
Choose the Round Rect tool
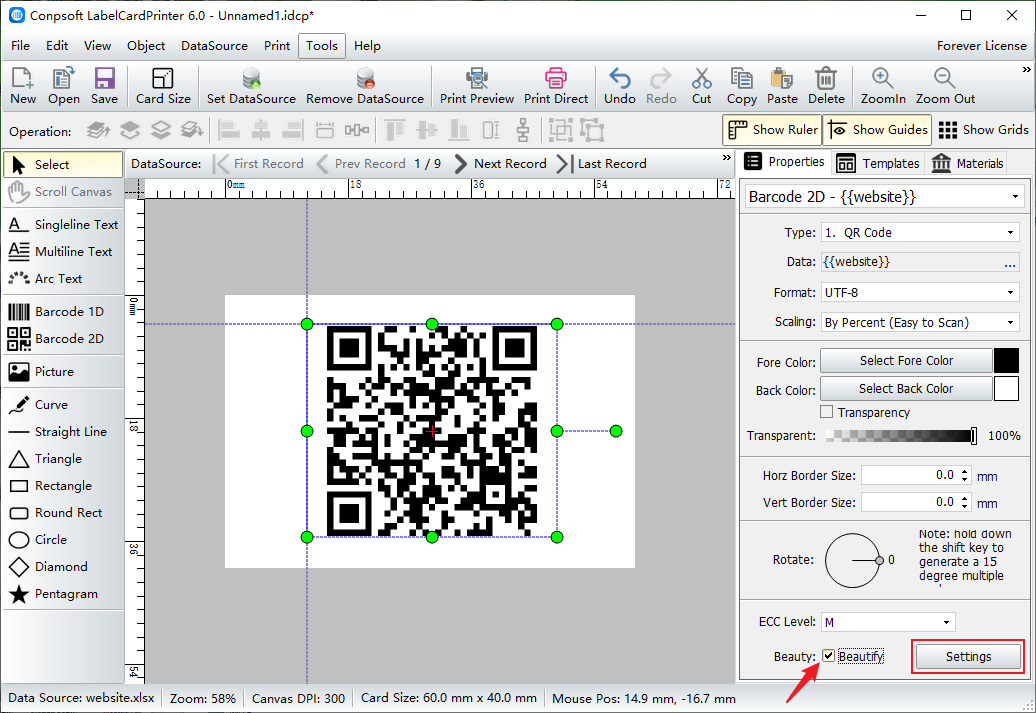click(63, 513)
